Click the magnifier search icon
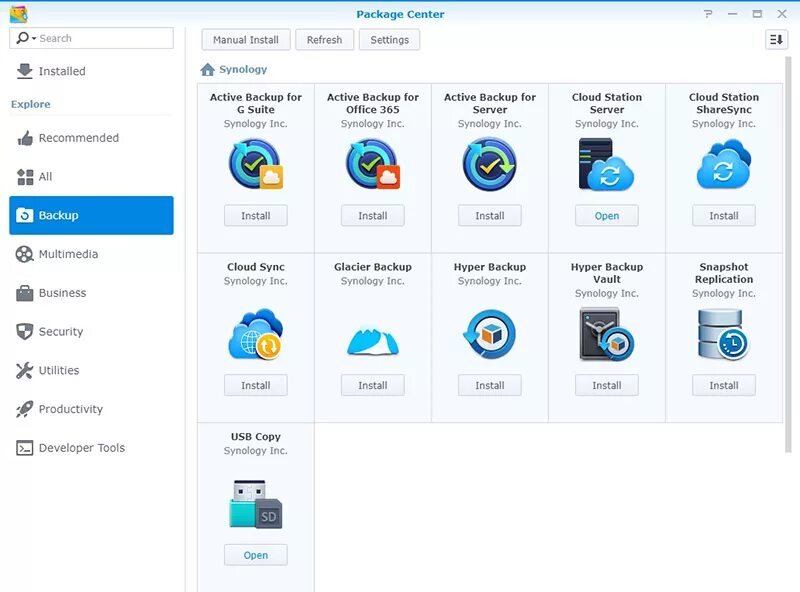This screenshot has height=592, width=800. [22, 38]
